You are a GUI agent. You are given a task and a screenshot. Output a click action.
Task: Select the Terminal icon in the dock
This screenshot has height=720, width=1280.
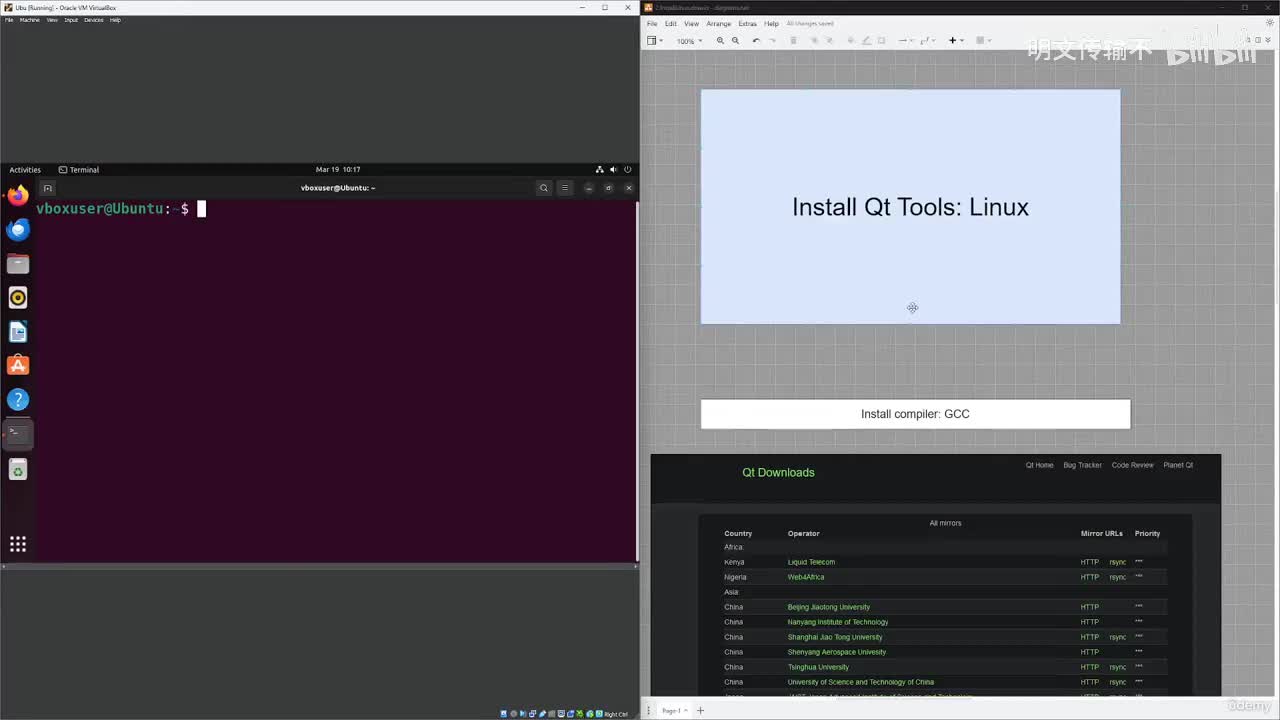click(x=18, y=434)
